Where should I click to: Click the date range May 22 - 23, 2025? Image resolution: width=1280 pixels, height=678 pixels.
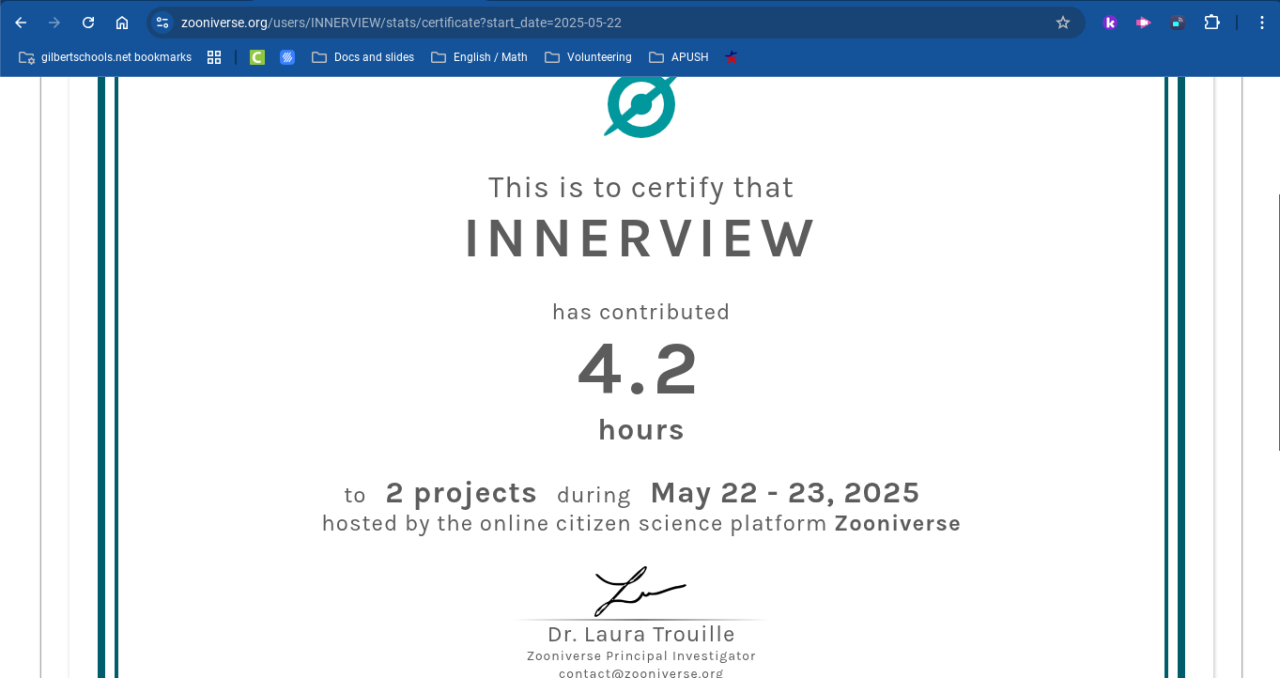[x=785, y=493]
